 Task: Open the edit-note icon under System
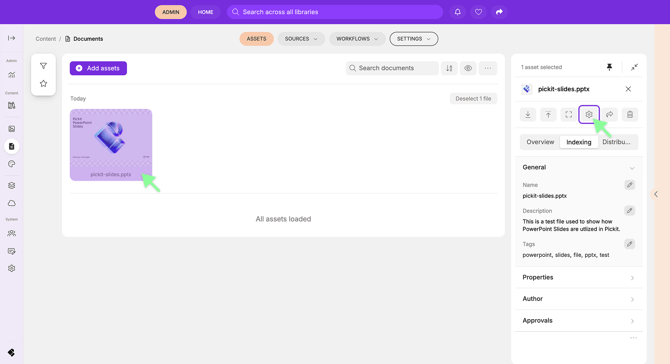[12, 251]
